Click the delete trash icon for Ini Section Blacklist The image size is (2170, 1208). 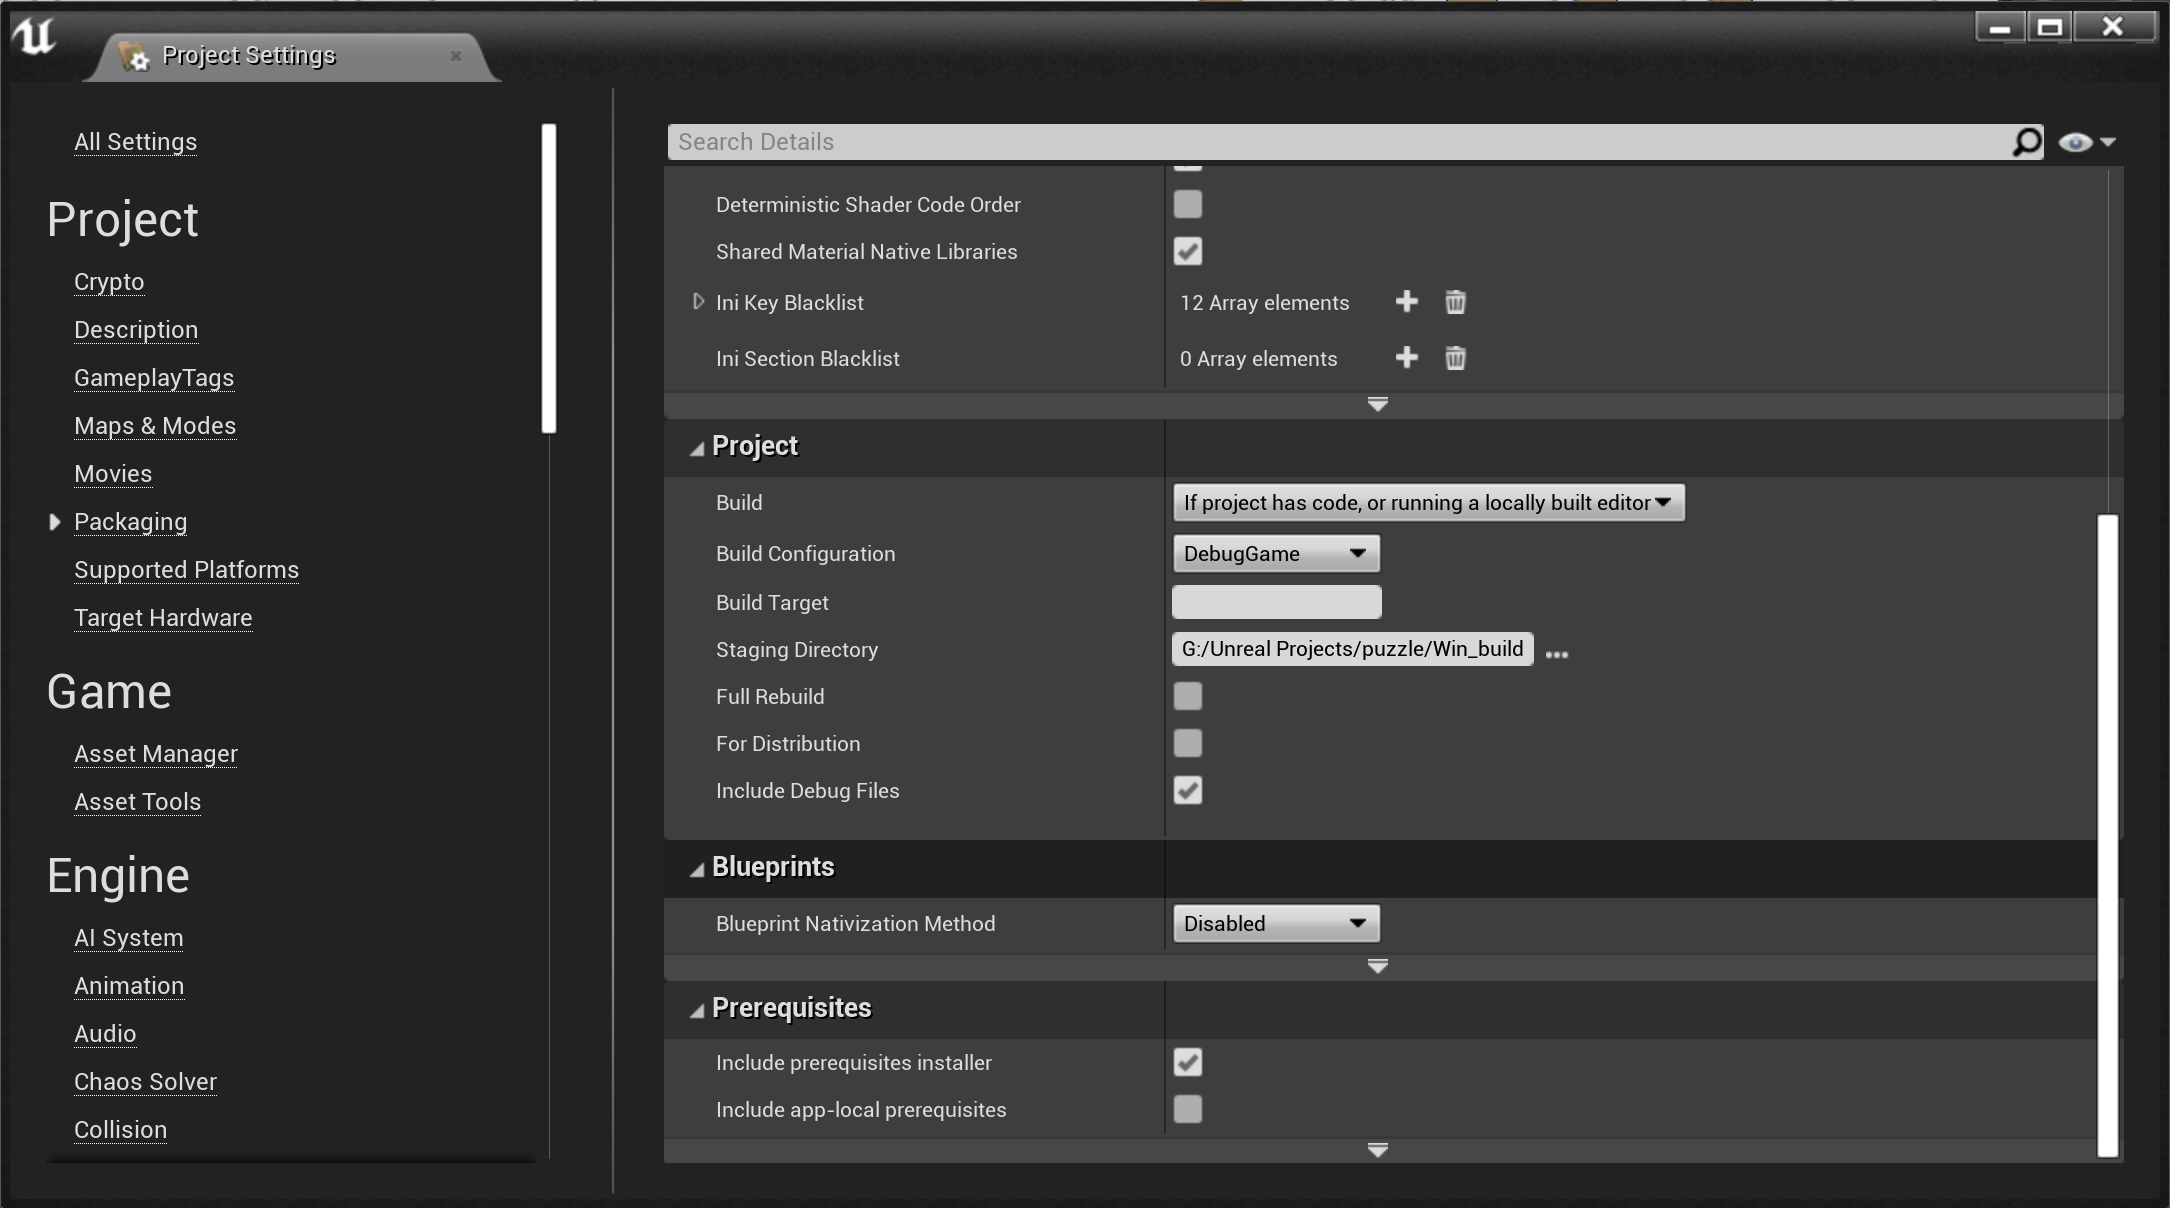1453,357
